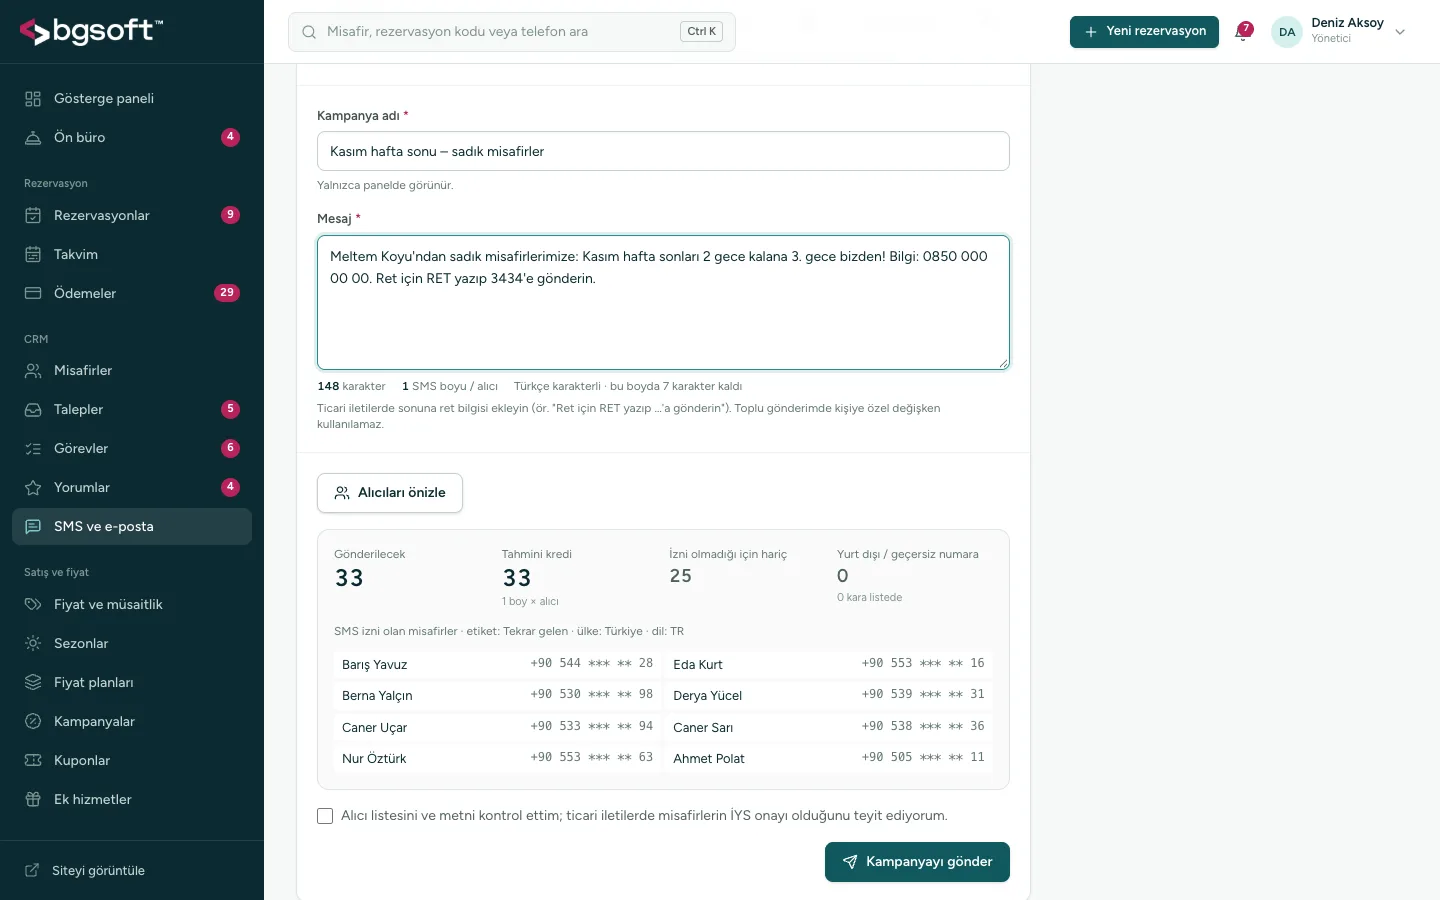Send the campaign with Kampanyayı gönder

[x=917, y=862]
